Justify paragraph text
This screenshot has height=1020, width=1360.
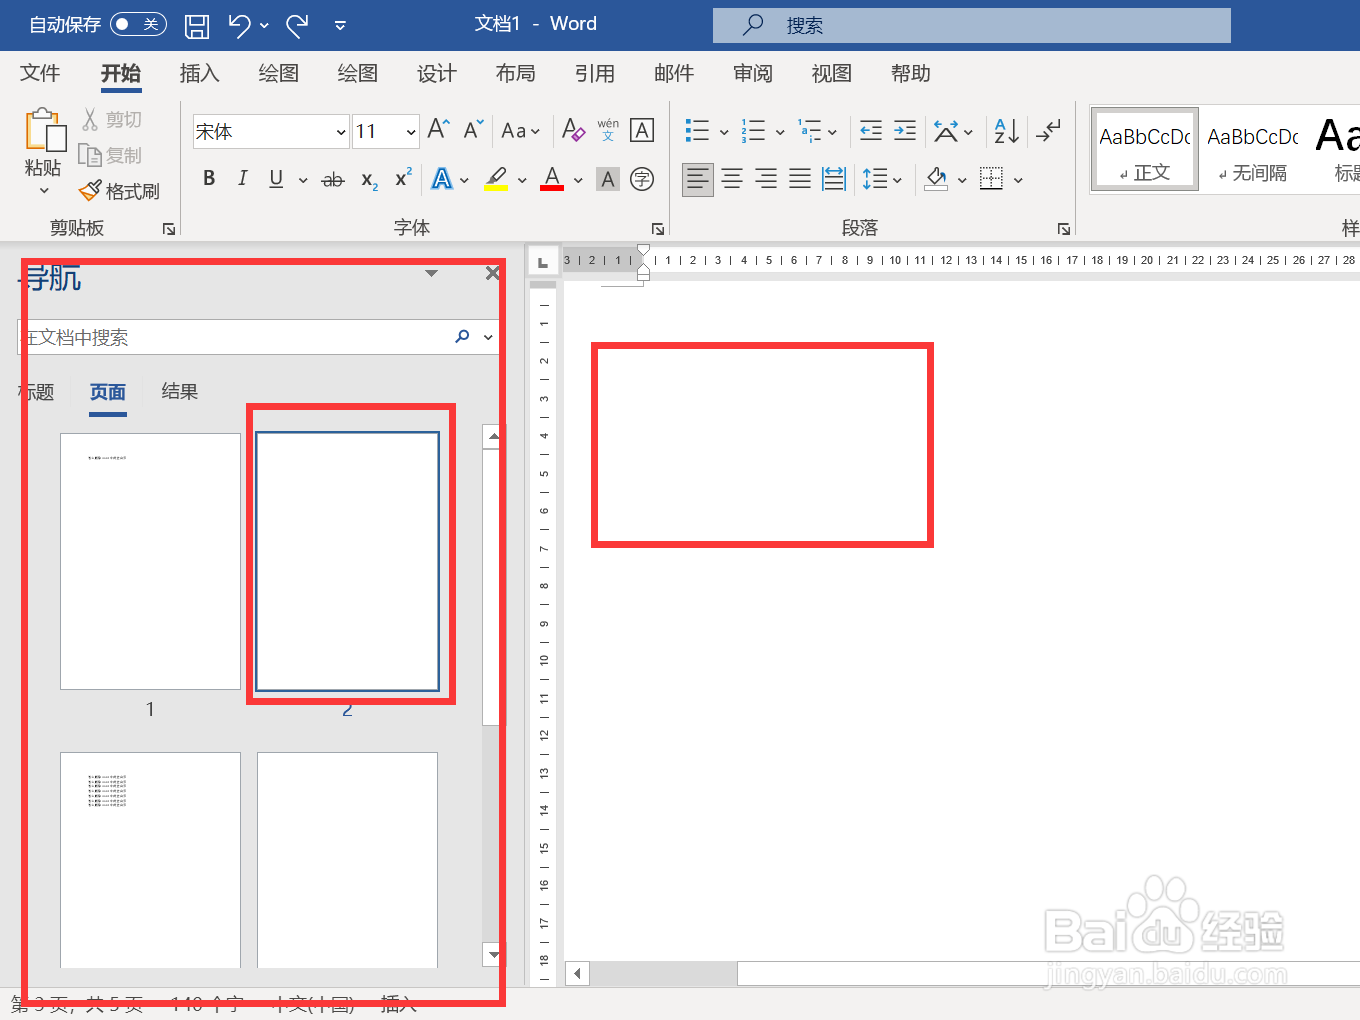800,179
